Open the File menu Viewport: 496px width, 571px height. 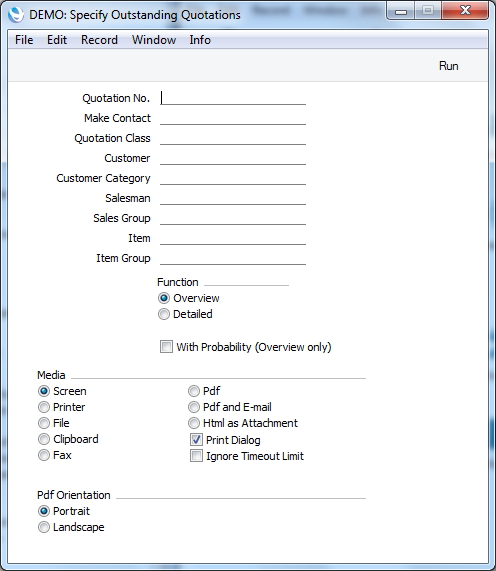(24, 40)
